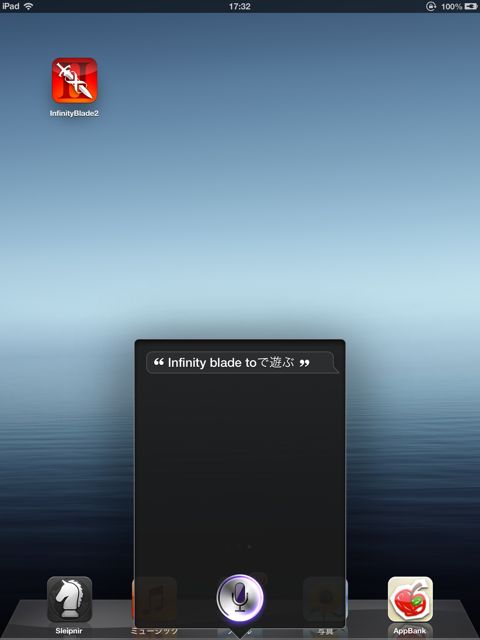Viewport: 480px width, 640px height.
Task: Tap the 100% battery percentage text
Action: (451, 7)
